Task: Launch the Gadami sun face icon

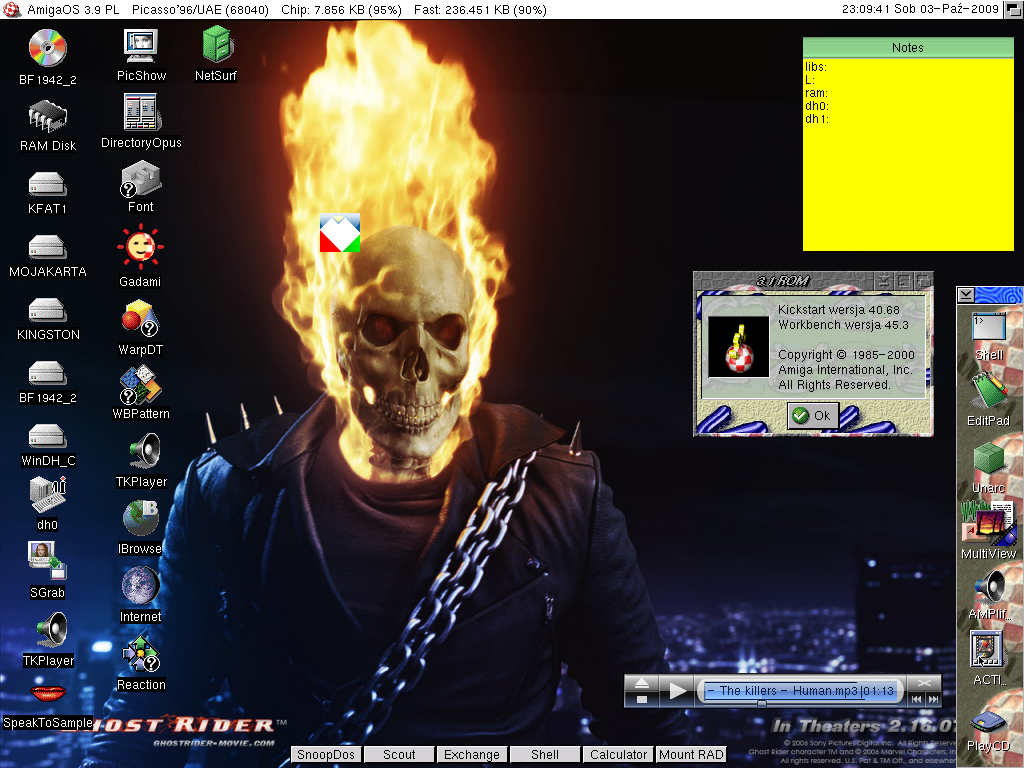Action: [x=140, y=247]
